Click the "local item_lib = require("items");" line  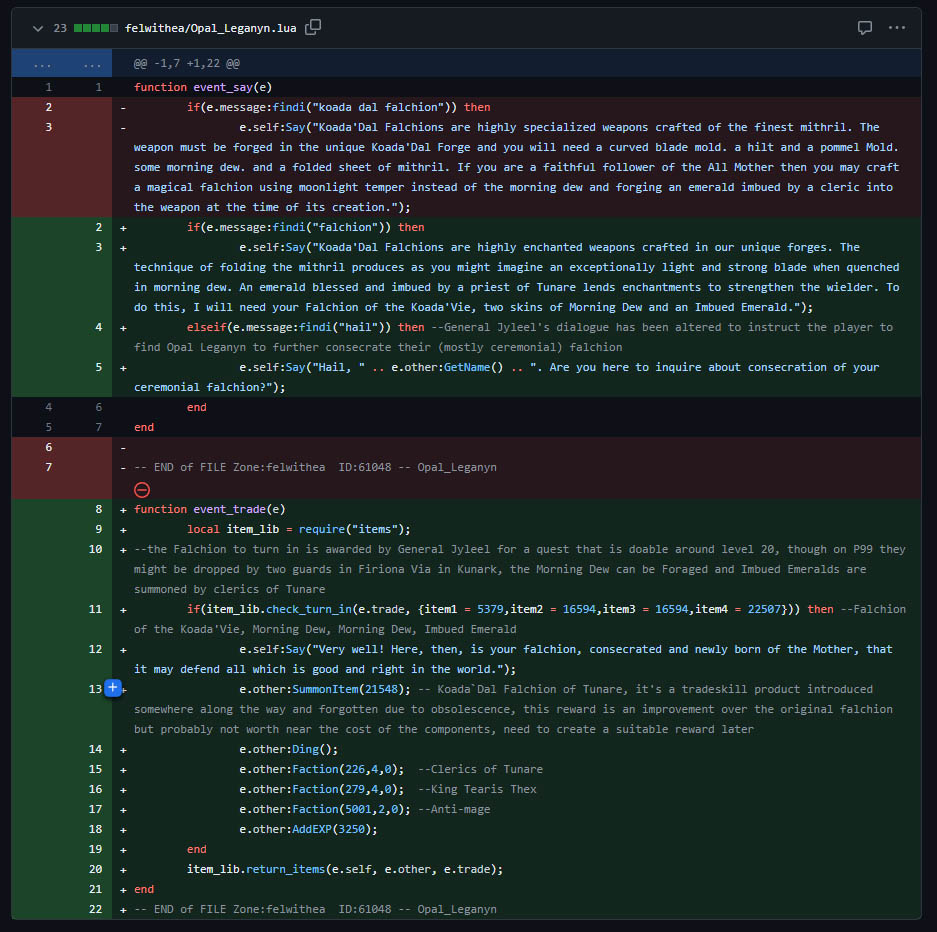[299, 529]
